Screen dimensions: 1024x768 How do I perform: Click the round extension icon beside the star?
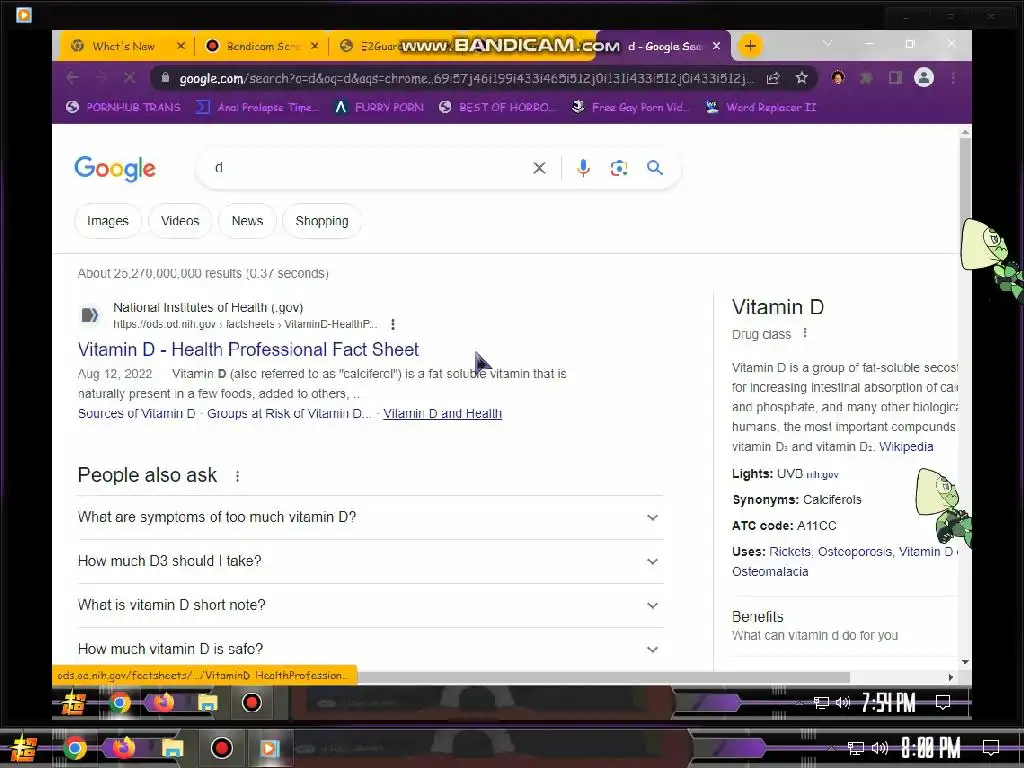838,78
